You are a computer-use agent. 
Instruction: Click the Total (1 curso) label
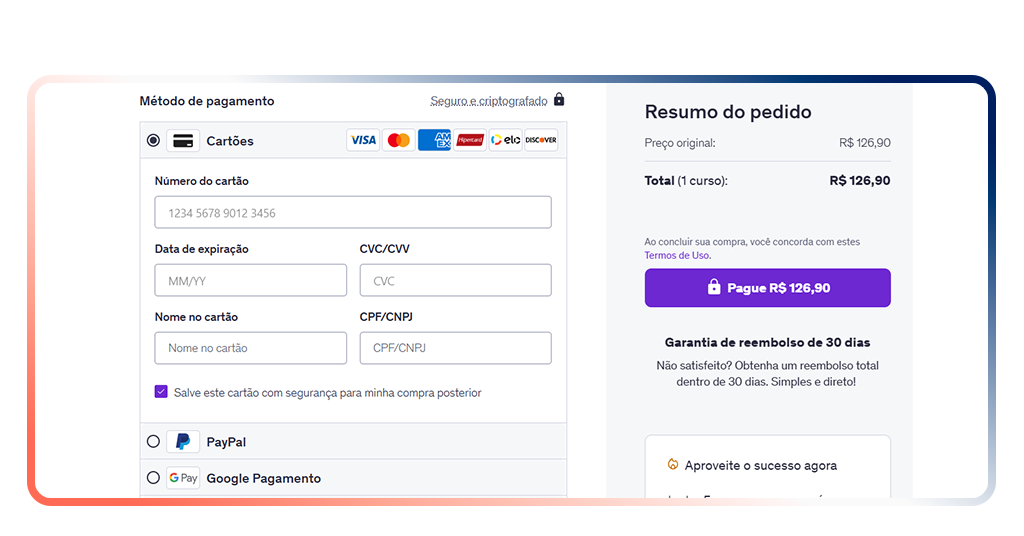point(686,181)
